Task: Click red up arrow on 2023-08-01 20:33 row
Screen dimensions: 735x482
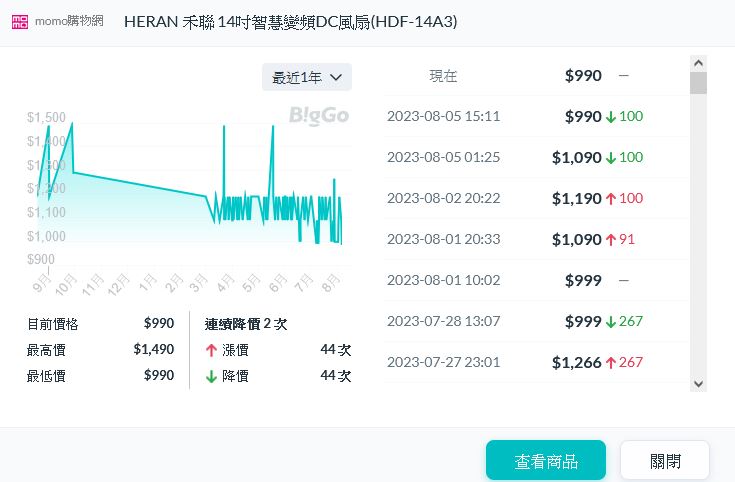Action: [611, 240]
